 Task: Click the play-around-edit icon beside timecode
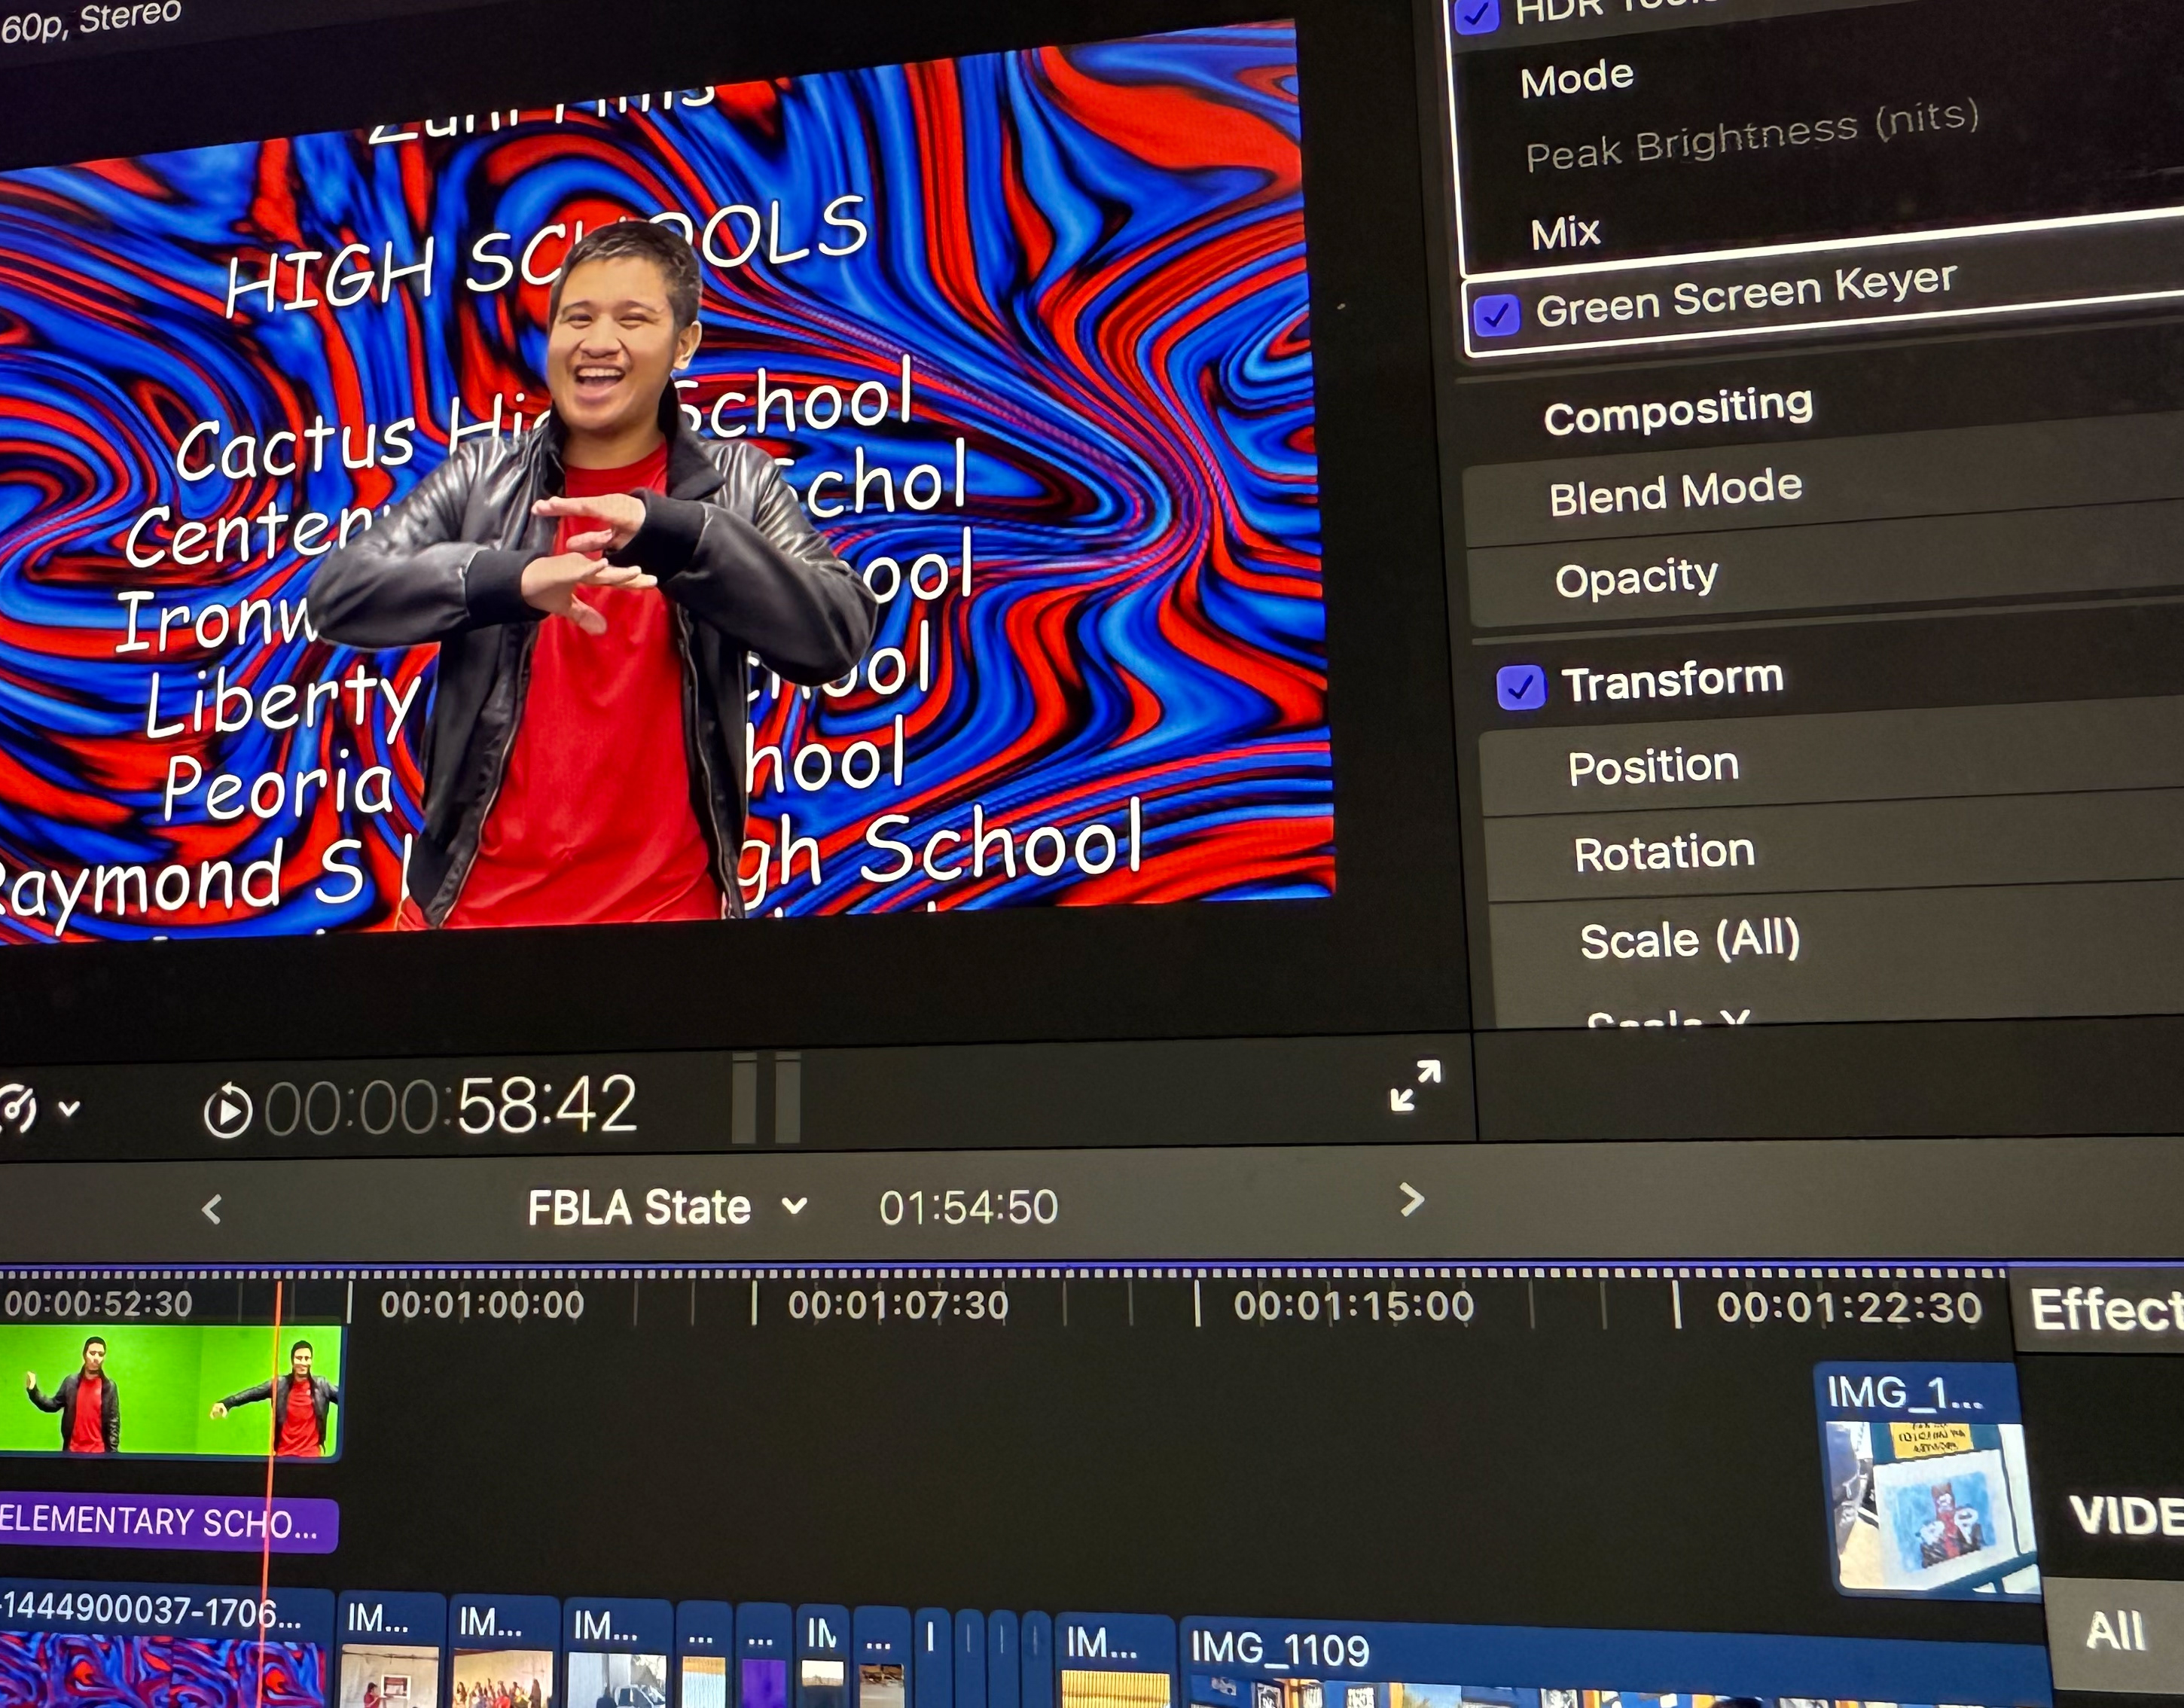coord(228,1110)
